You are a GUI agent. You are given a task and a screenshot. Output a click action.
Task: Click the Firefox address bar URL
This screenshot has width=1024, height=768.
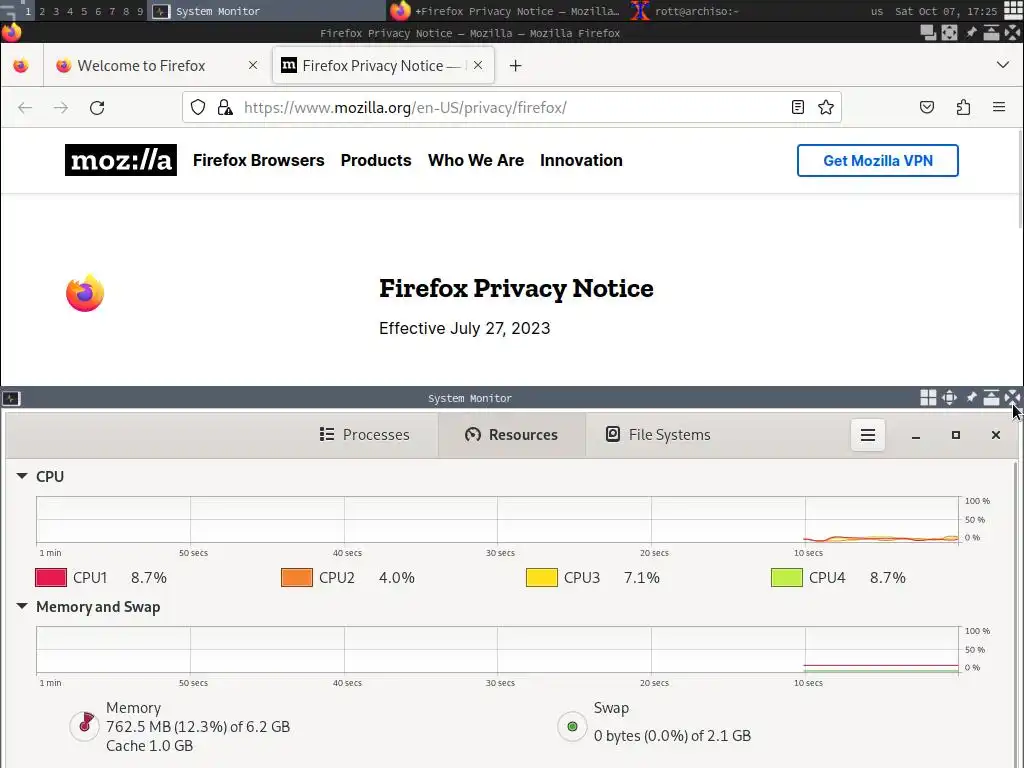(405, 107)
